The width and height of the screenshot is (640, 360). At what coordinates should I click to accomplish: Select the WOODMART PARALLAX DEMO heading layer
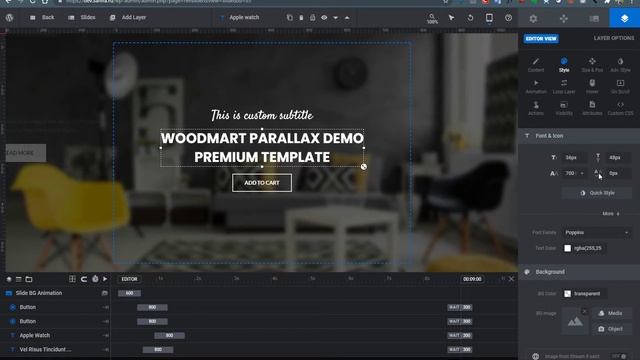[x=262, y=148]
